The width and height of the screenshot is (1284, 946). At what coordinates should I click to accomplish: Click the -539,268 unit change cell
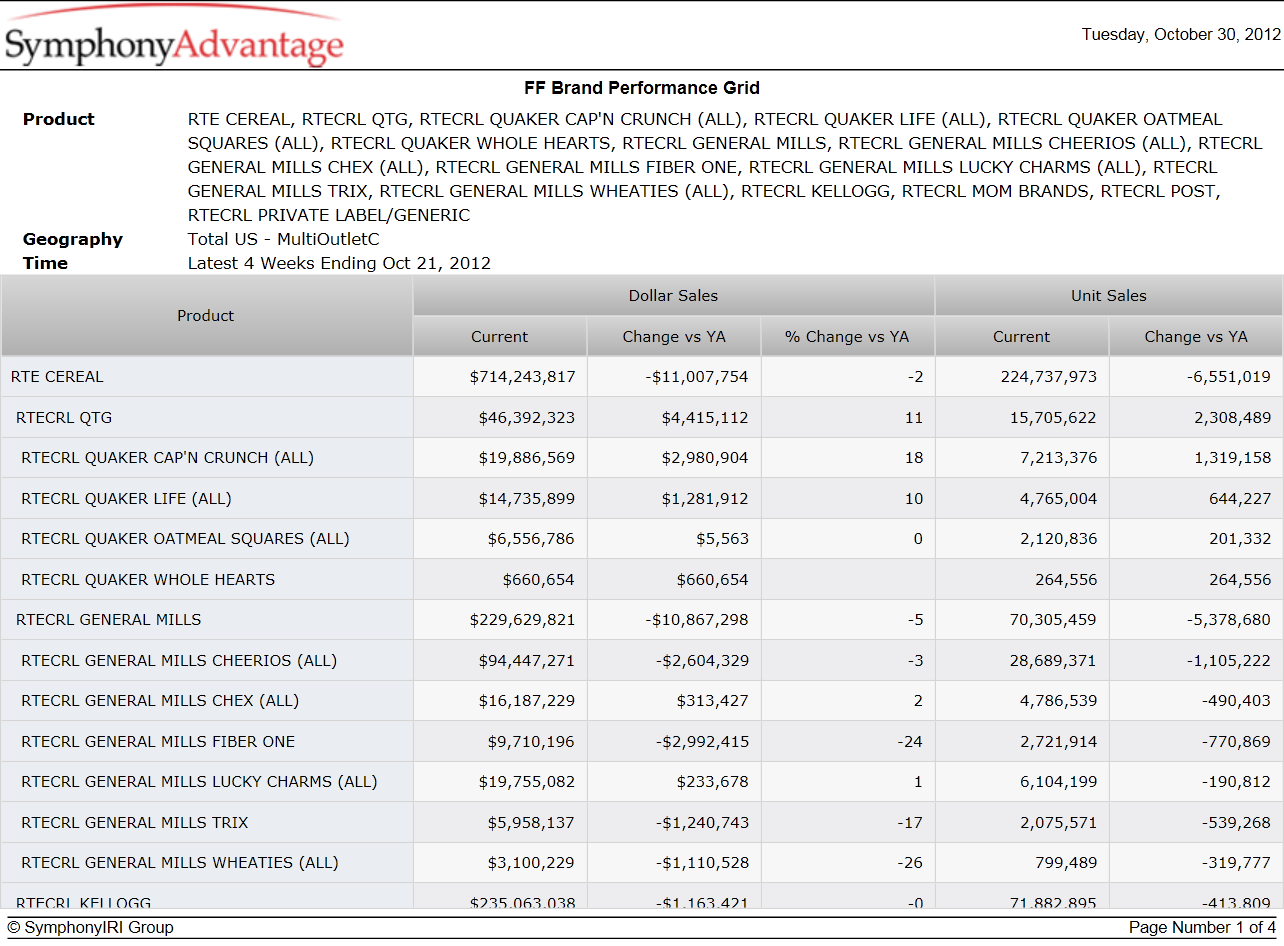1196,822
